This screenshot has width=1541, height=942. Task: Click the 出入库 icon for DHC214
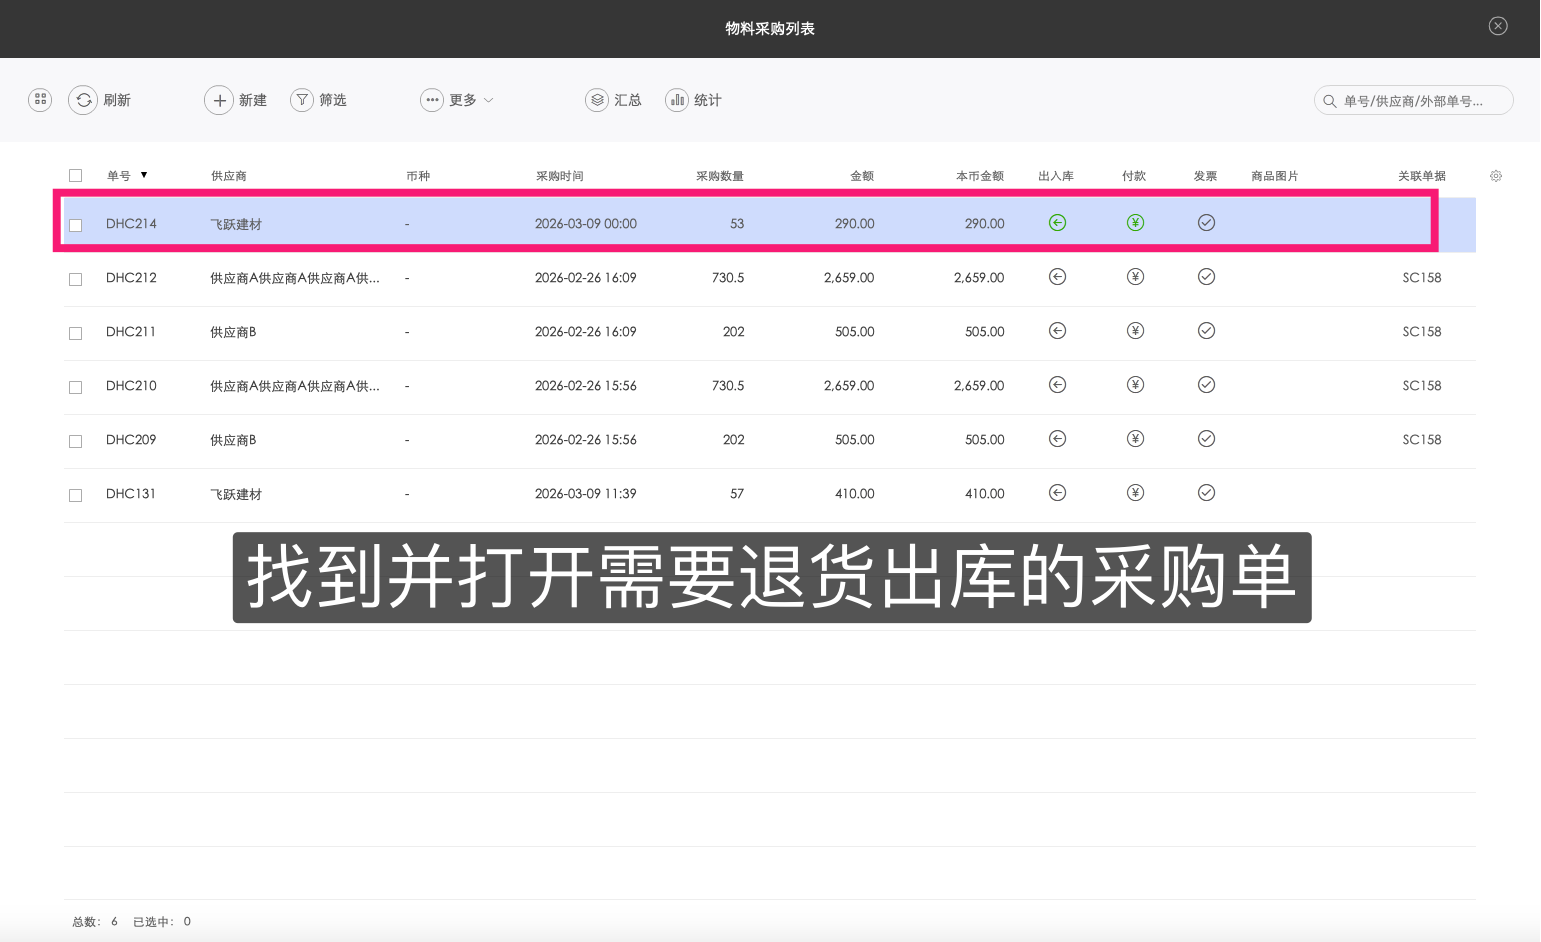(x=1057, y=223)
